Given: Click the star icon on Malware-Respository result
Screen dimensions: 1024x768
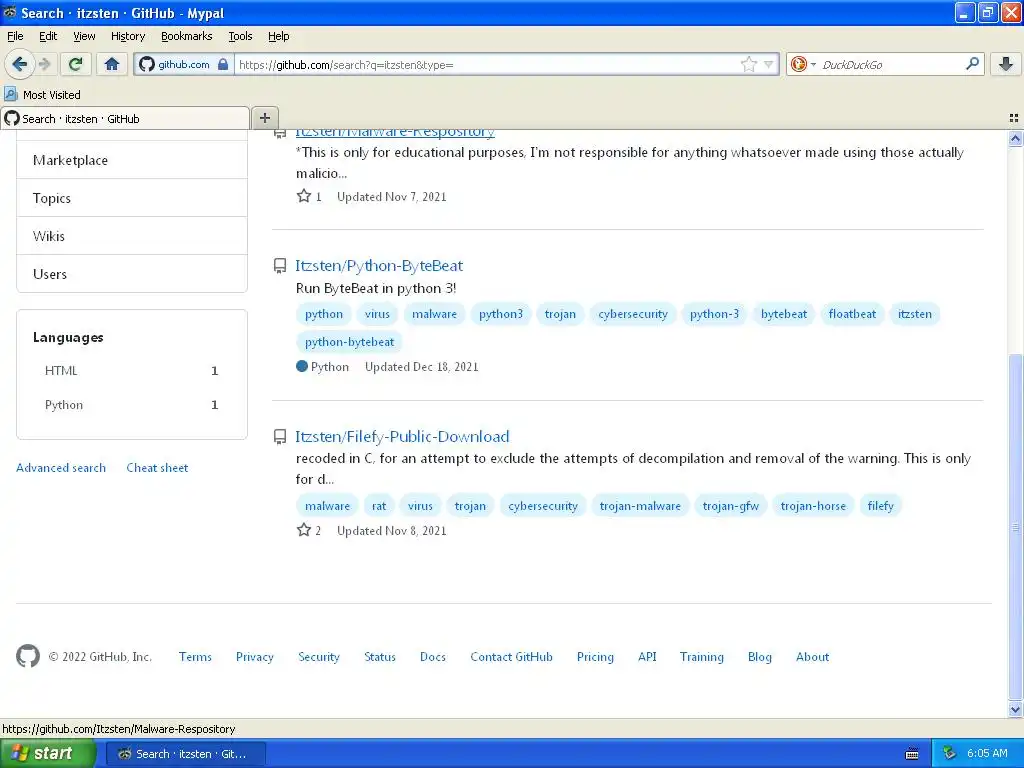Looking at the screenshot, I should (304, 196).
